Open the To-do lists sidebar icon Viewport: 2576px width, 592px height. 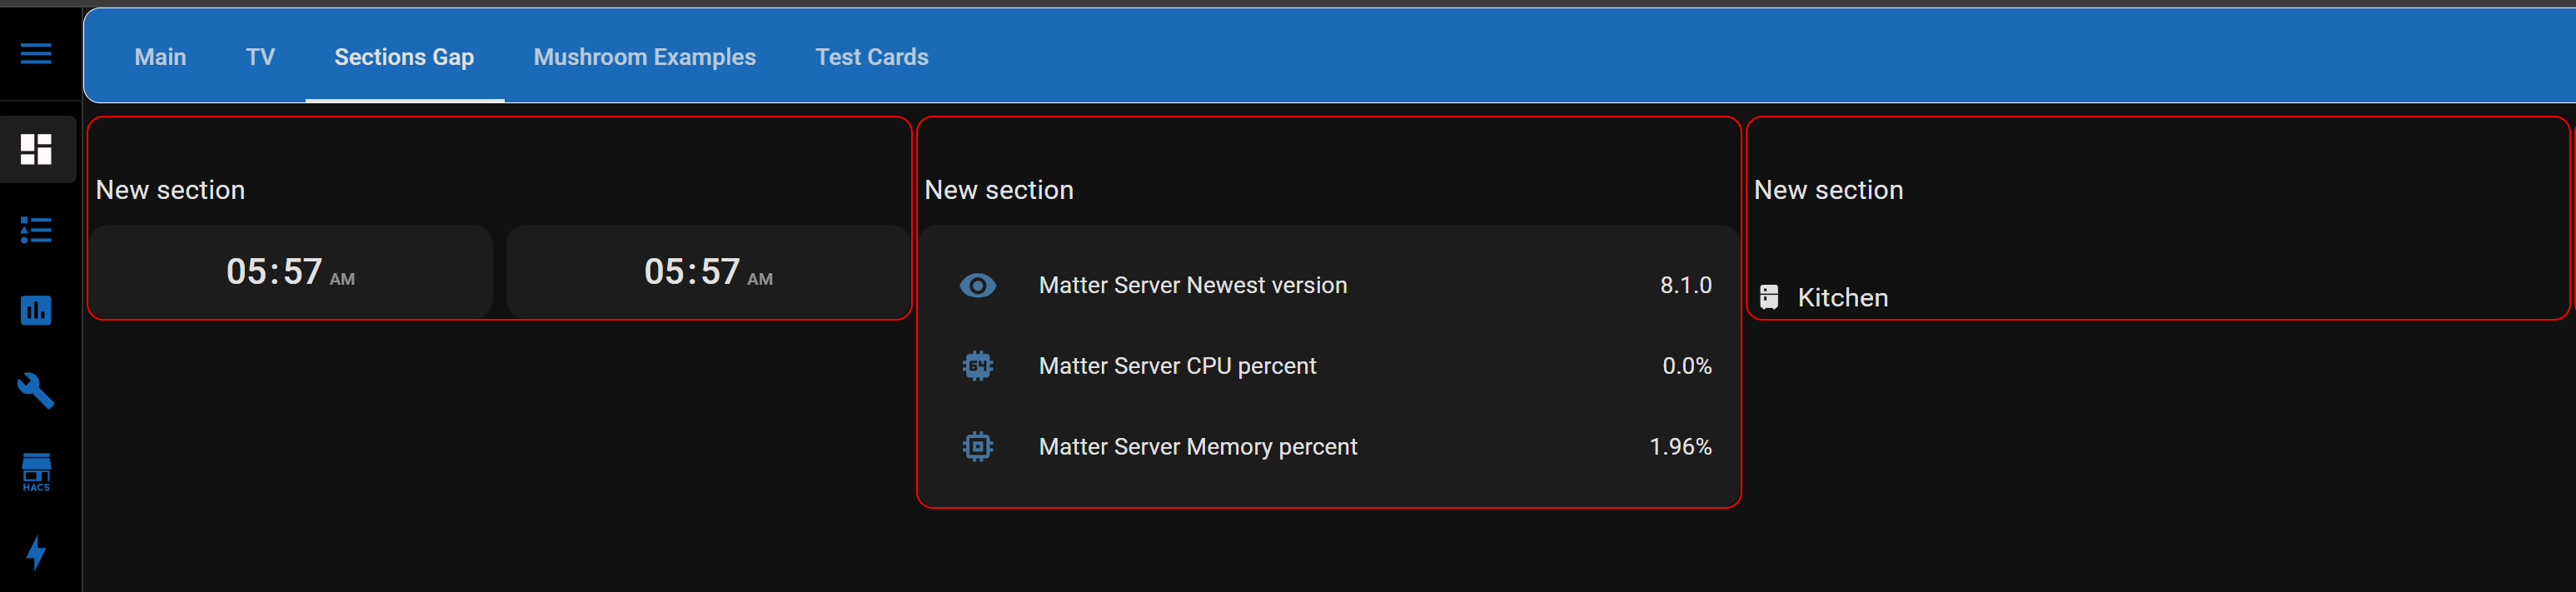(36, 231)
